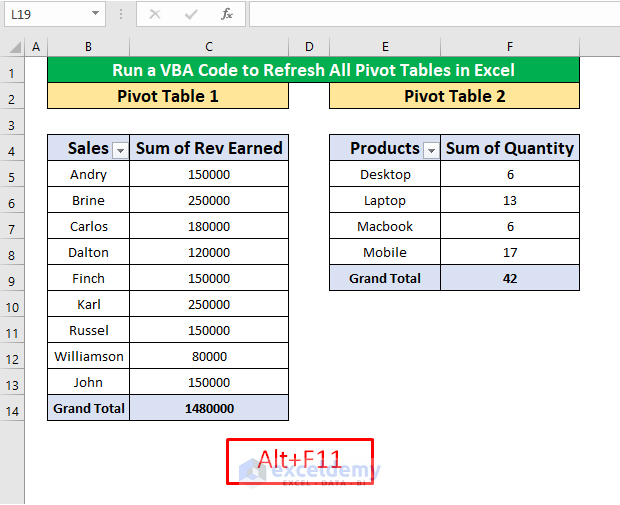Click the Grand Total label under Products
This screenshot has height=505, width=620.
pyautogui.click(x=385, y=278)
